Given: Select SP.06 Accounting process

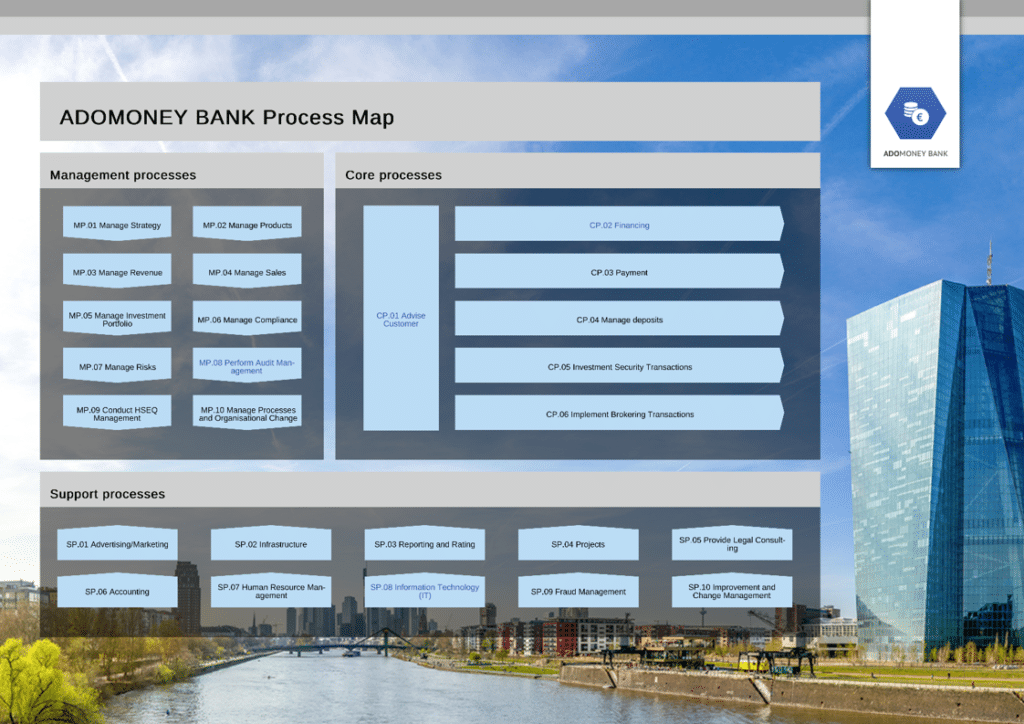Looking at the screenshot, I should pyautogui.click(x=117, y=591).
